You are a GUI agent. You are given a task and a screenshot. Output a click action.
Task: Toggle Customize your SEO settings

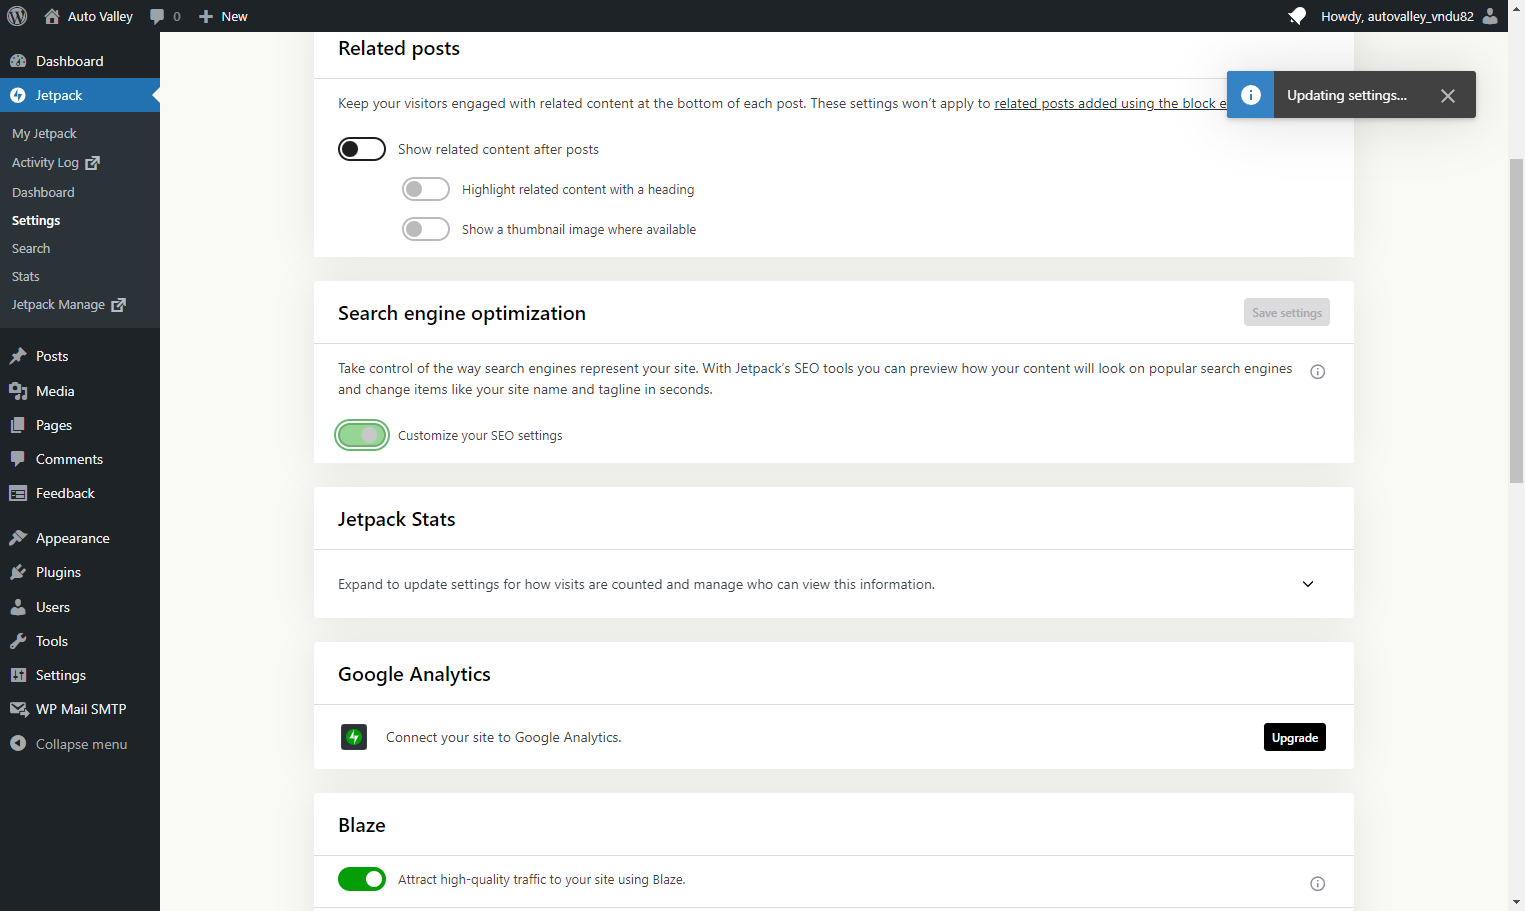pyautogui.click(x=362, y=435)
